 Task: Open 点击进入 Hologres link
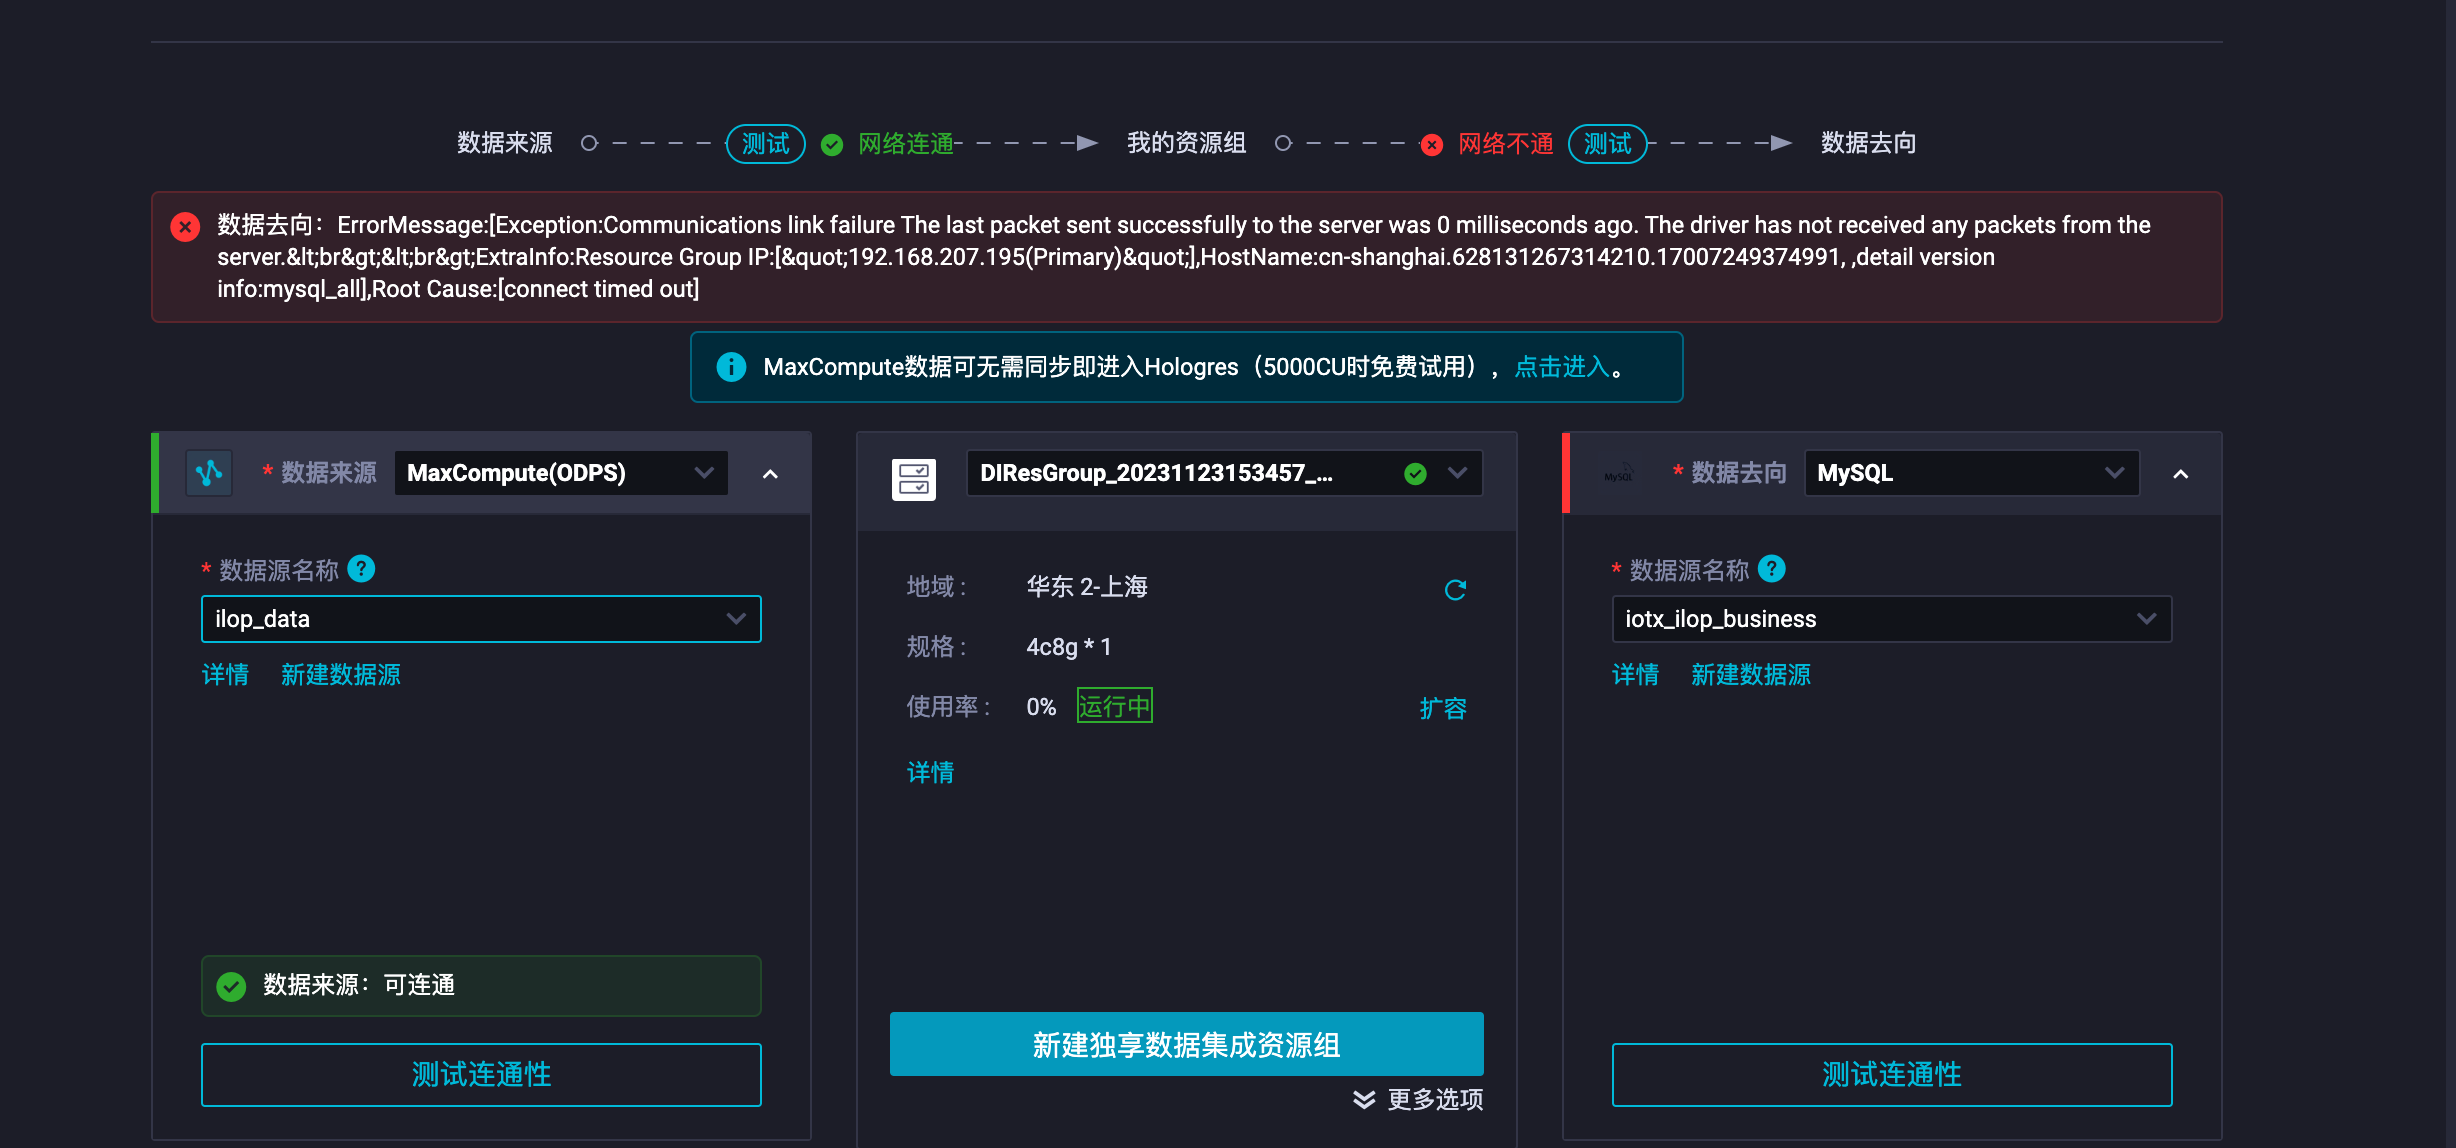[1561, 367]
